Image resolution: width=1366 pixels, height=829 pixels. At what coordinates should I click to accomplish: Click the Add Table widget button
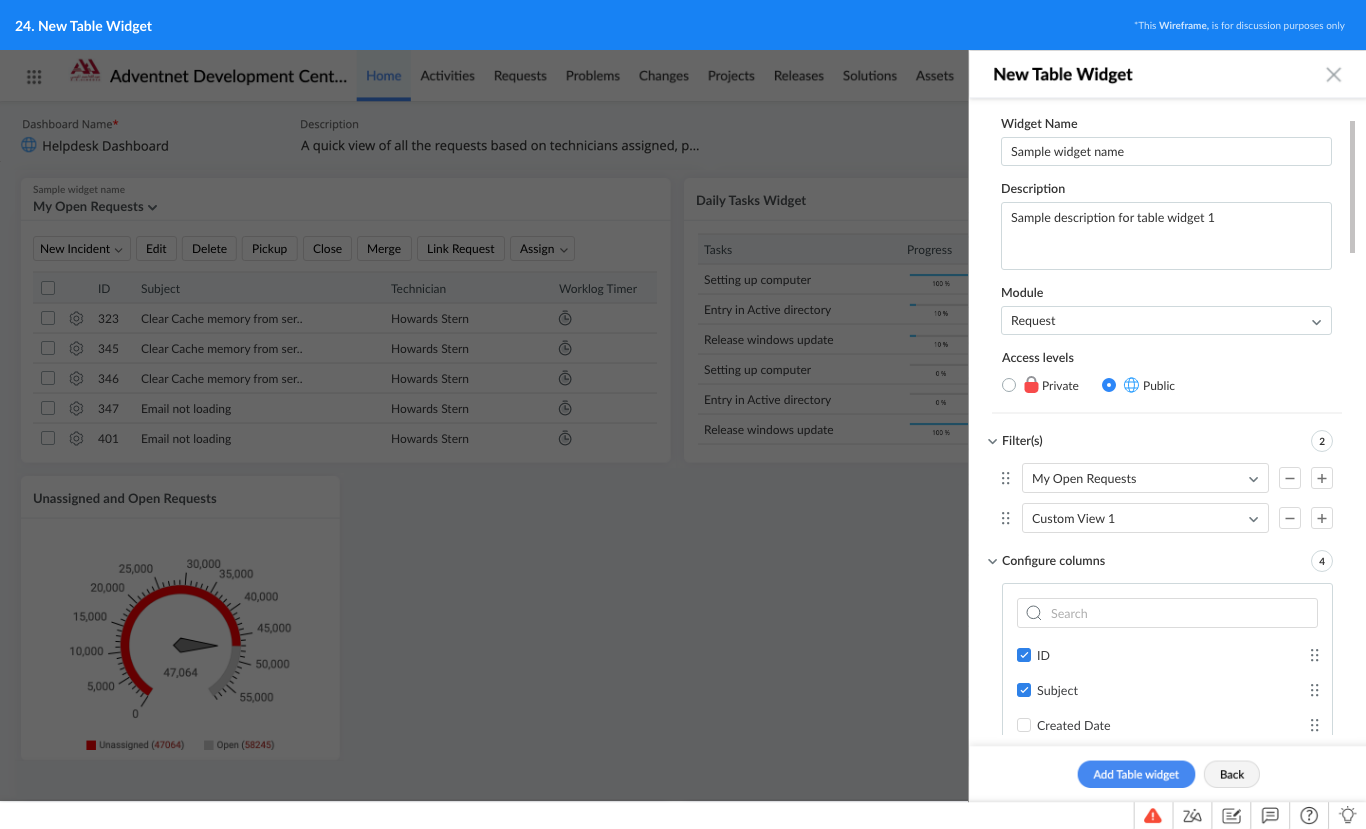[x=1136, y=774]
